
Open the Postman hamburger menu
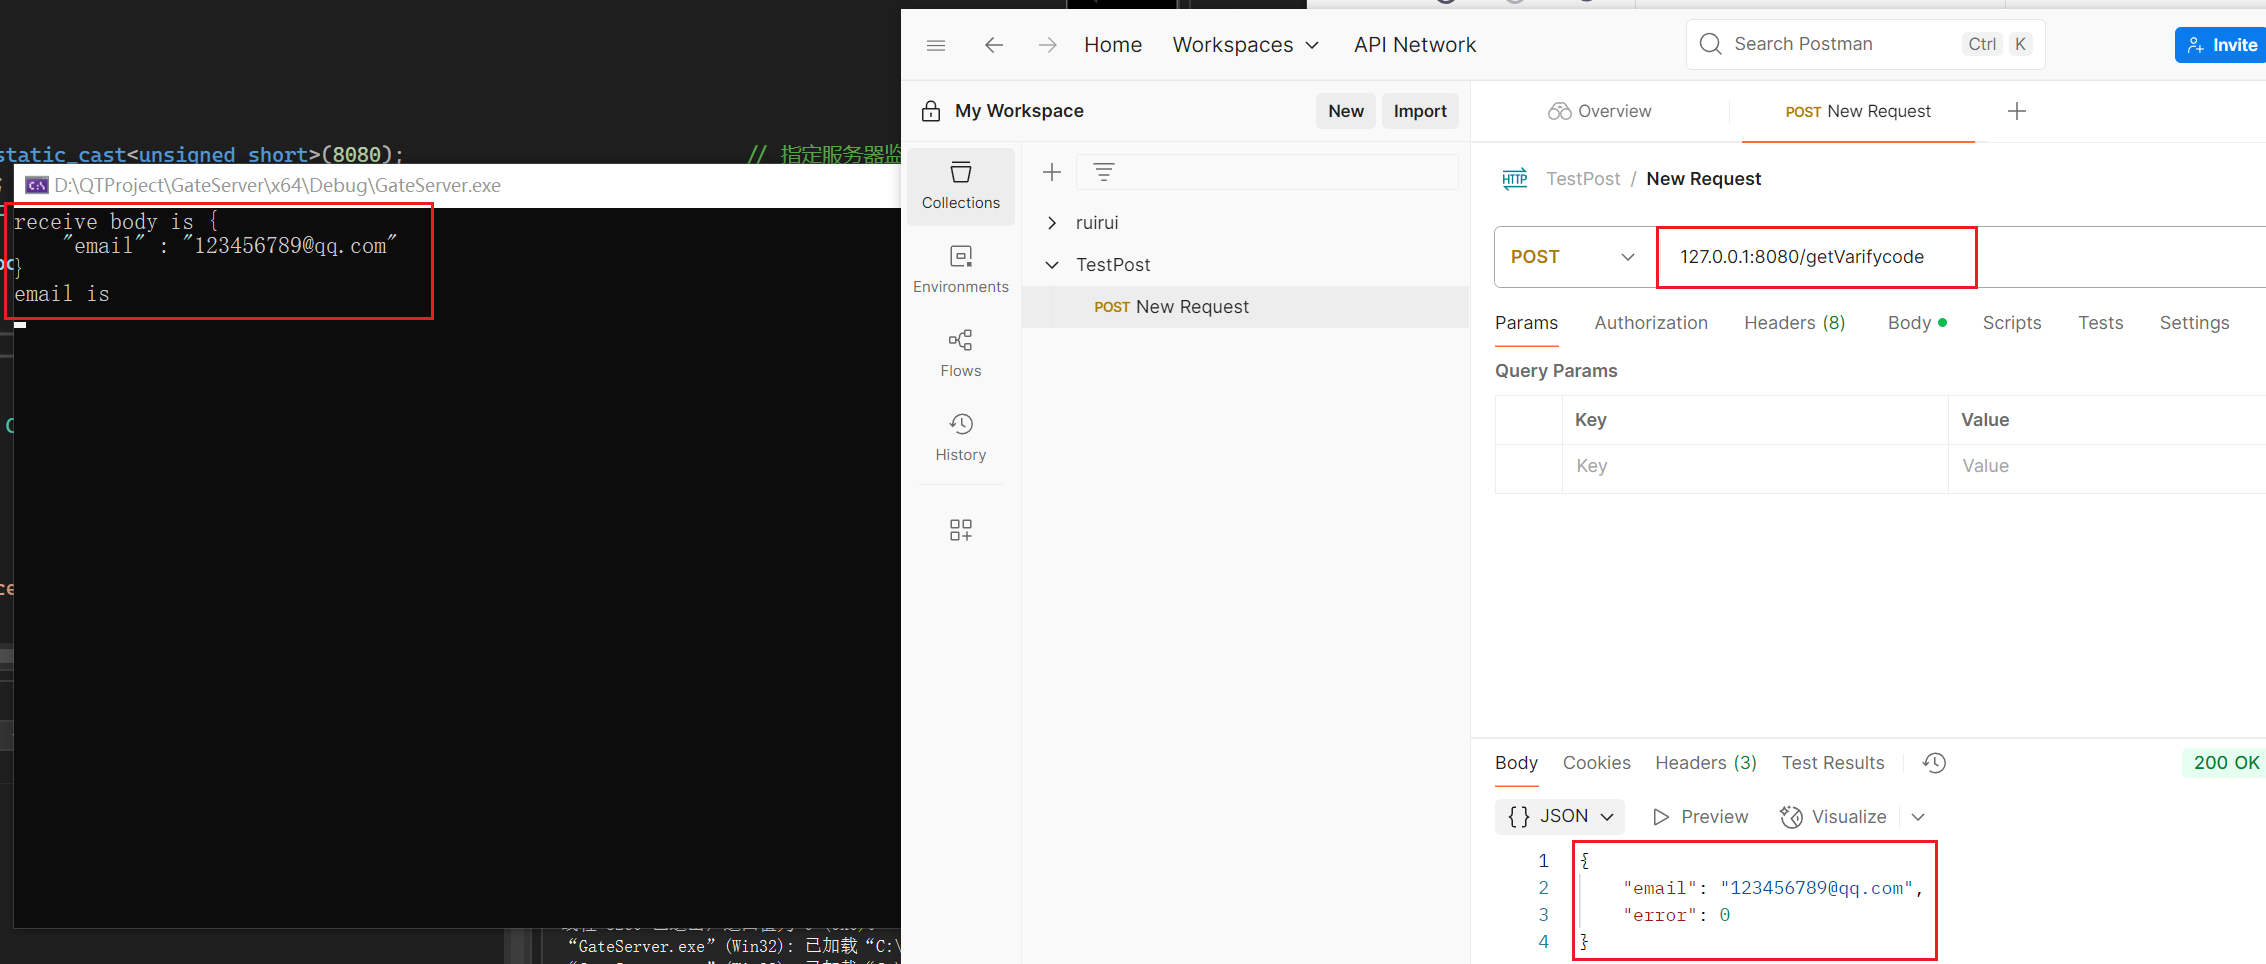pos(936,45)
